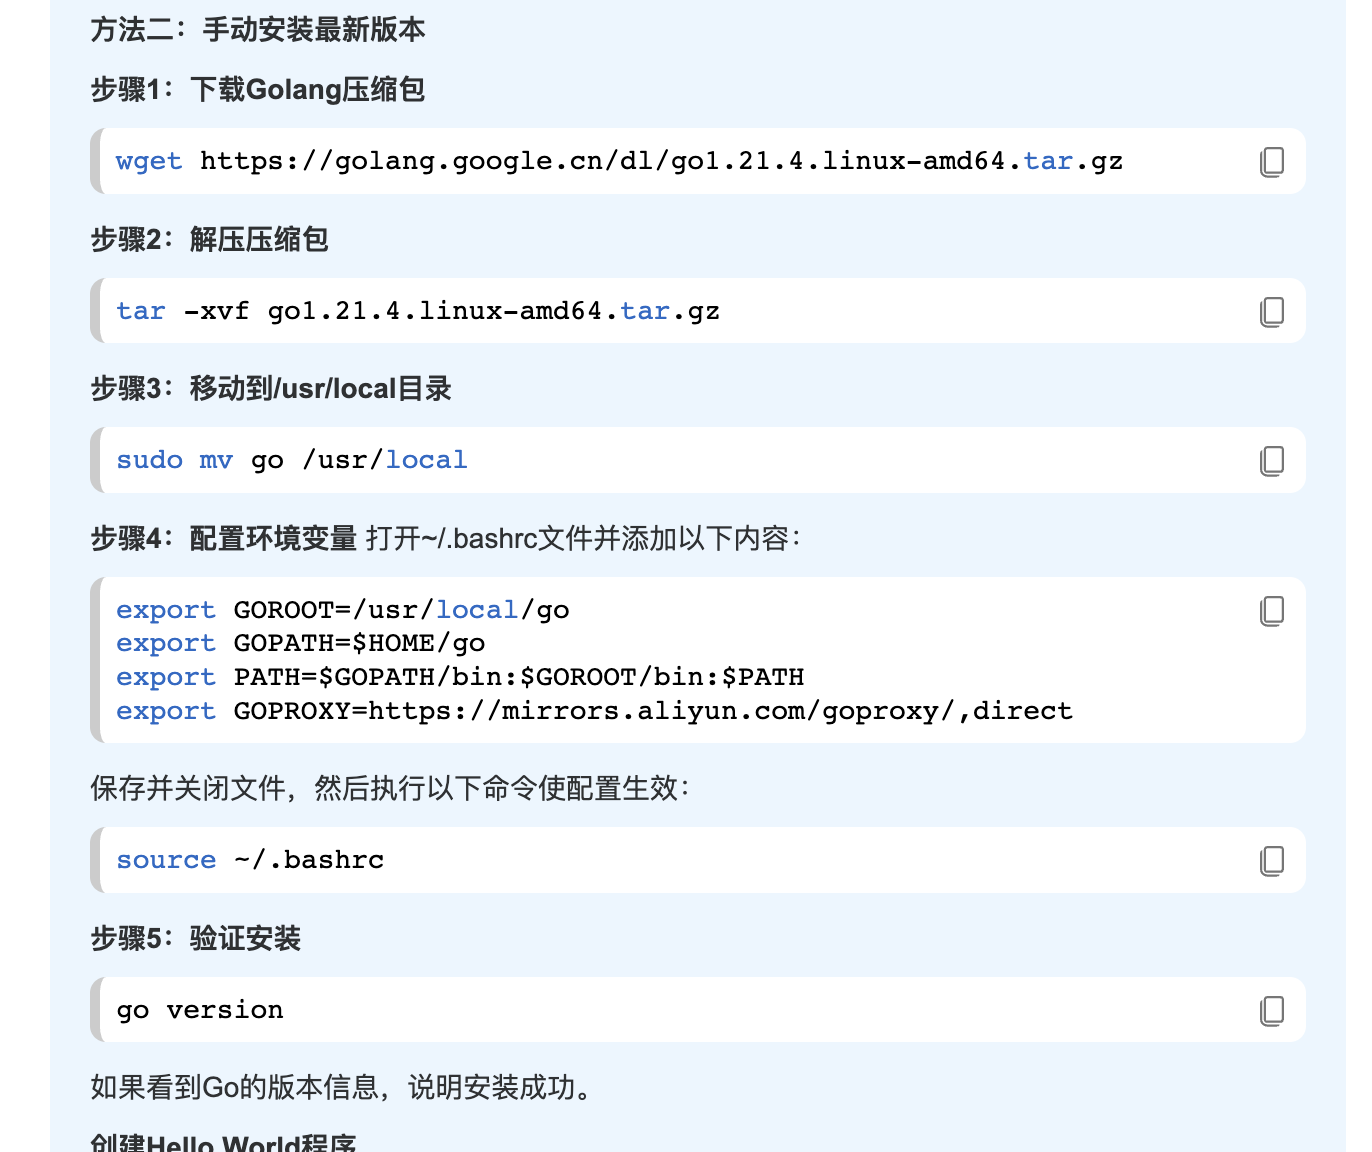Click the highlighted wget keyword
The image size is (1372, 1152).
[x=148, y=161]
